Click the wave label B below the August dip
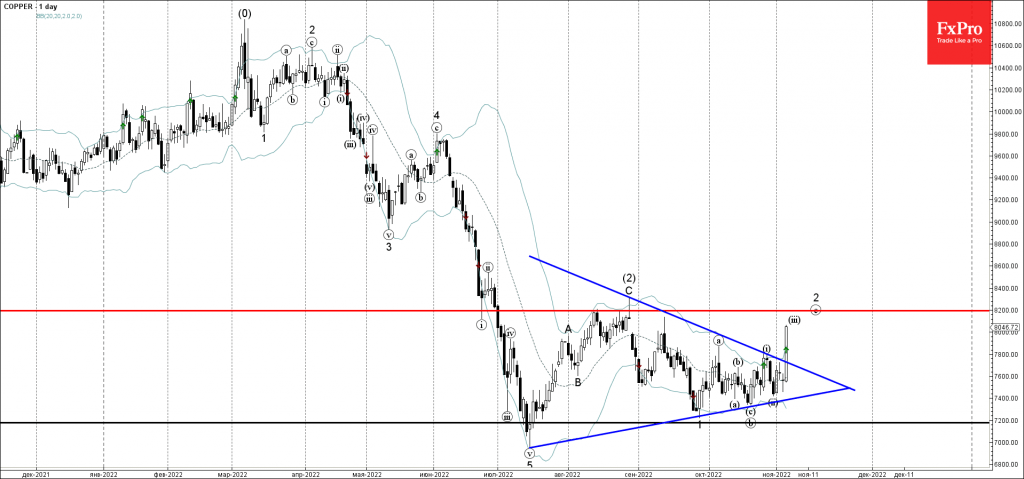Screen dimensions: 1024x479 pos(578,381)
